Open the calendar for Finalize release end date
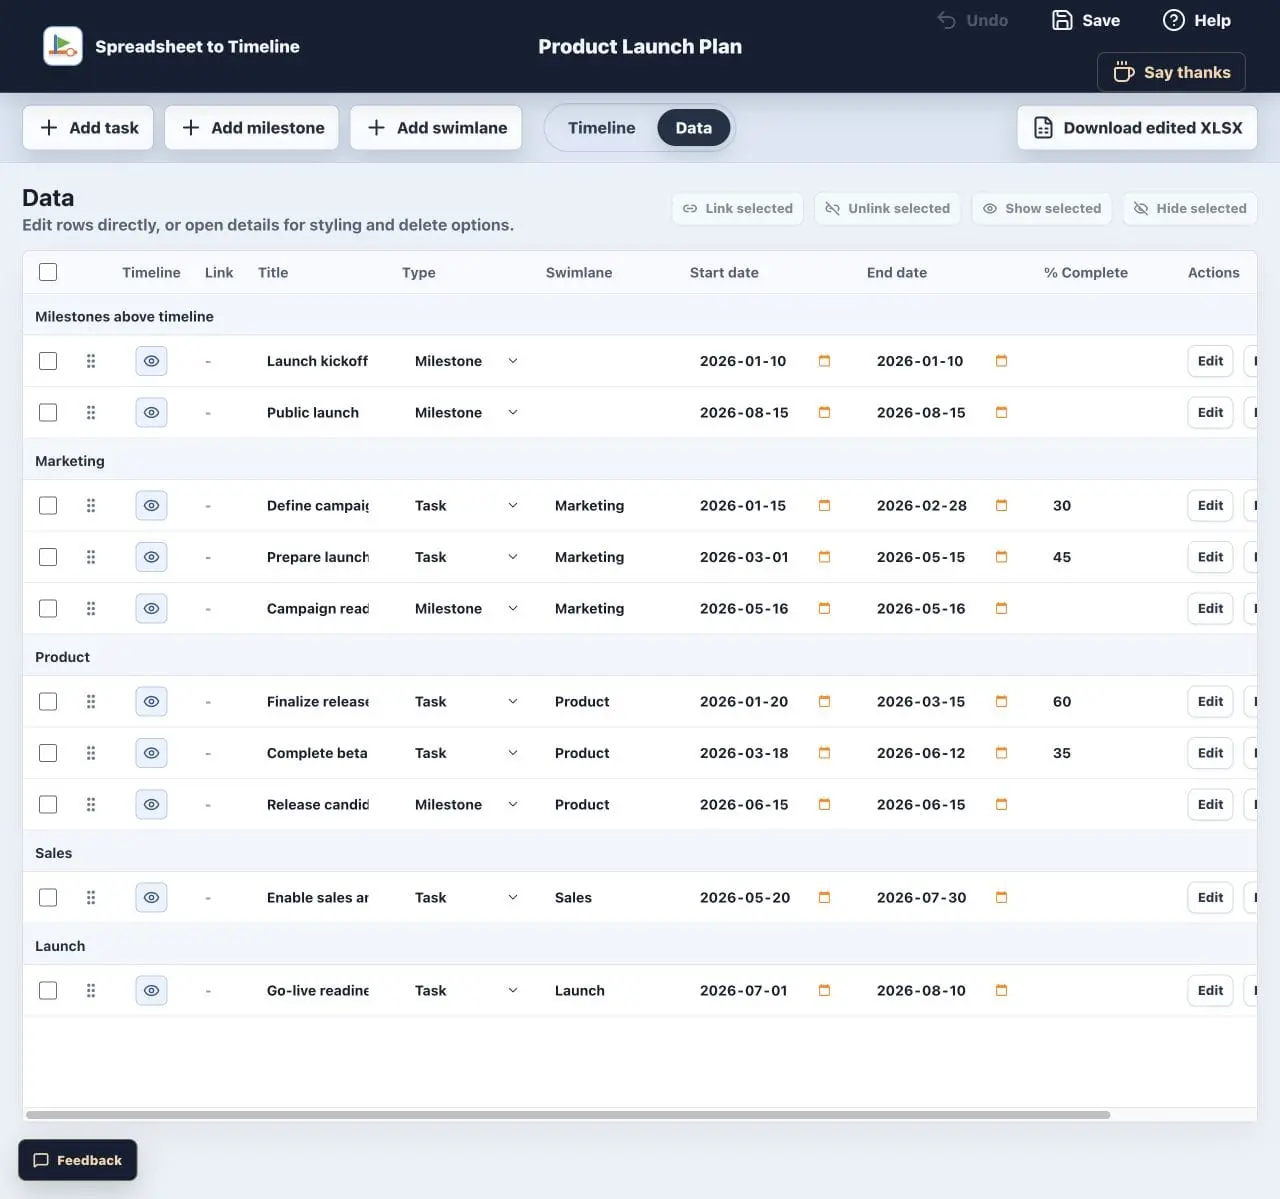The image size is (1280, 1199). (x=1001, y=701)
